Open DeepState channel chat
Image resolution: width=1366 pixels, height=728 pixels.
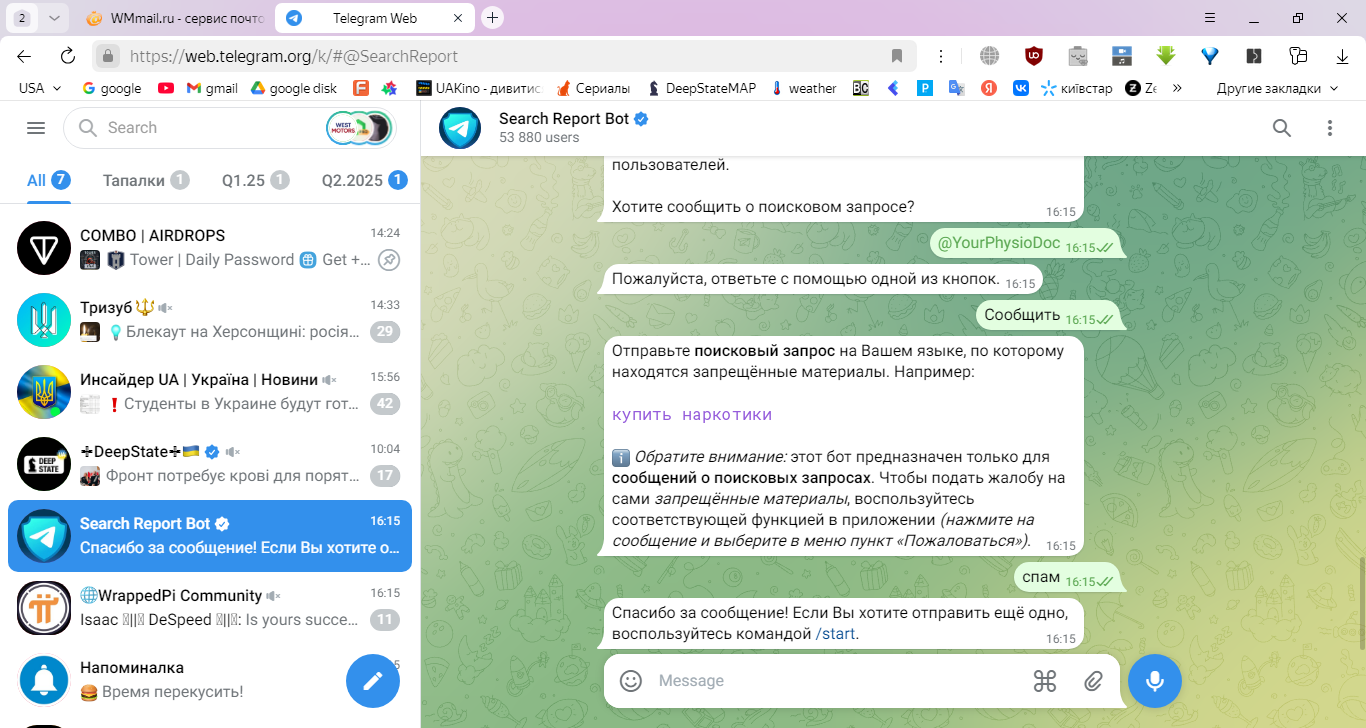click(x=210, y=464)
